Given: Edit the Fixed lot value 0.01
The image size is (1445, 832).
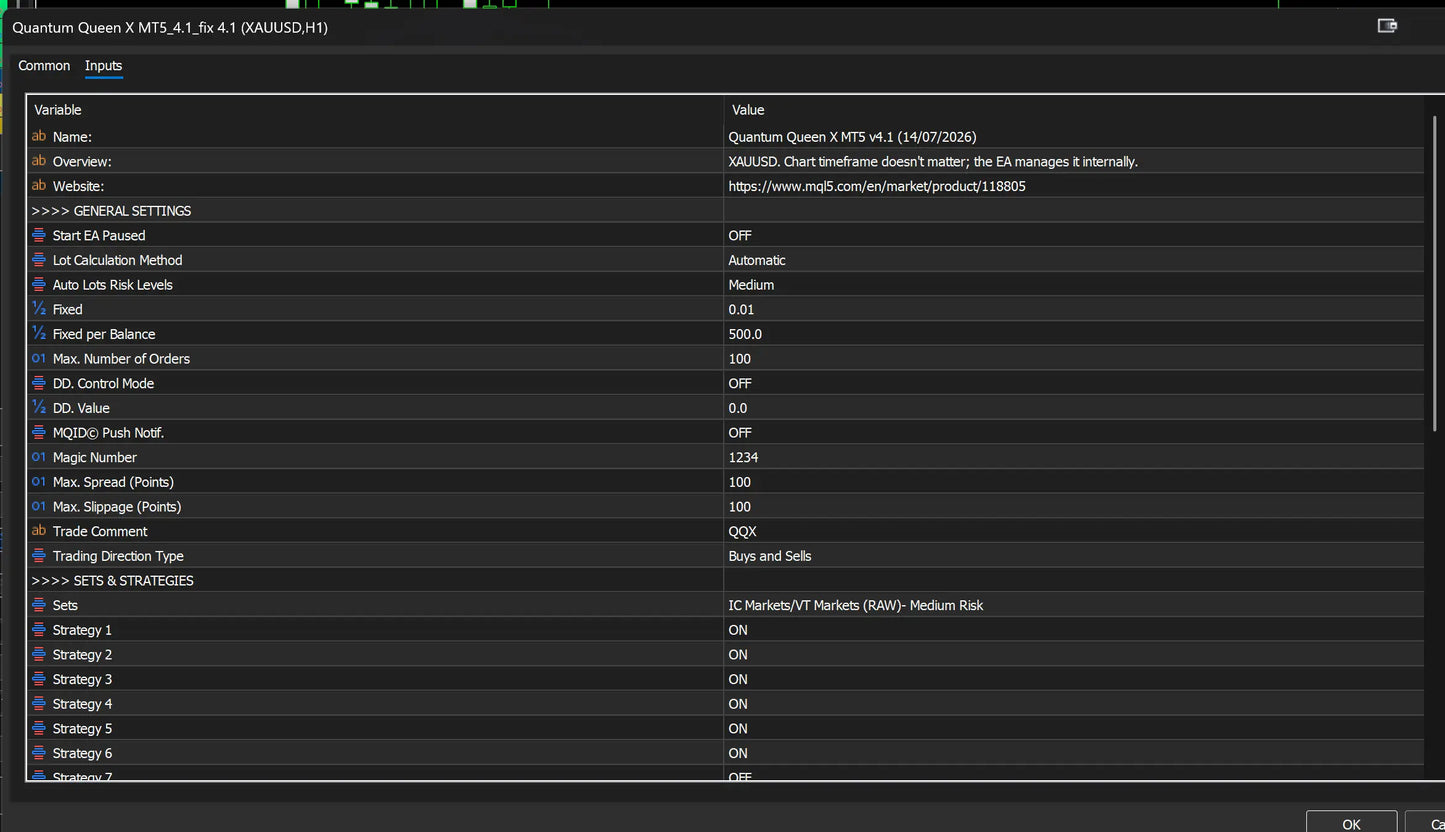Looking at the screenshot, I should [x=1074, y=309].
